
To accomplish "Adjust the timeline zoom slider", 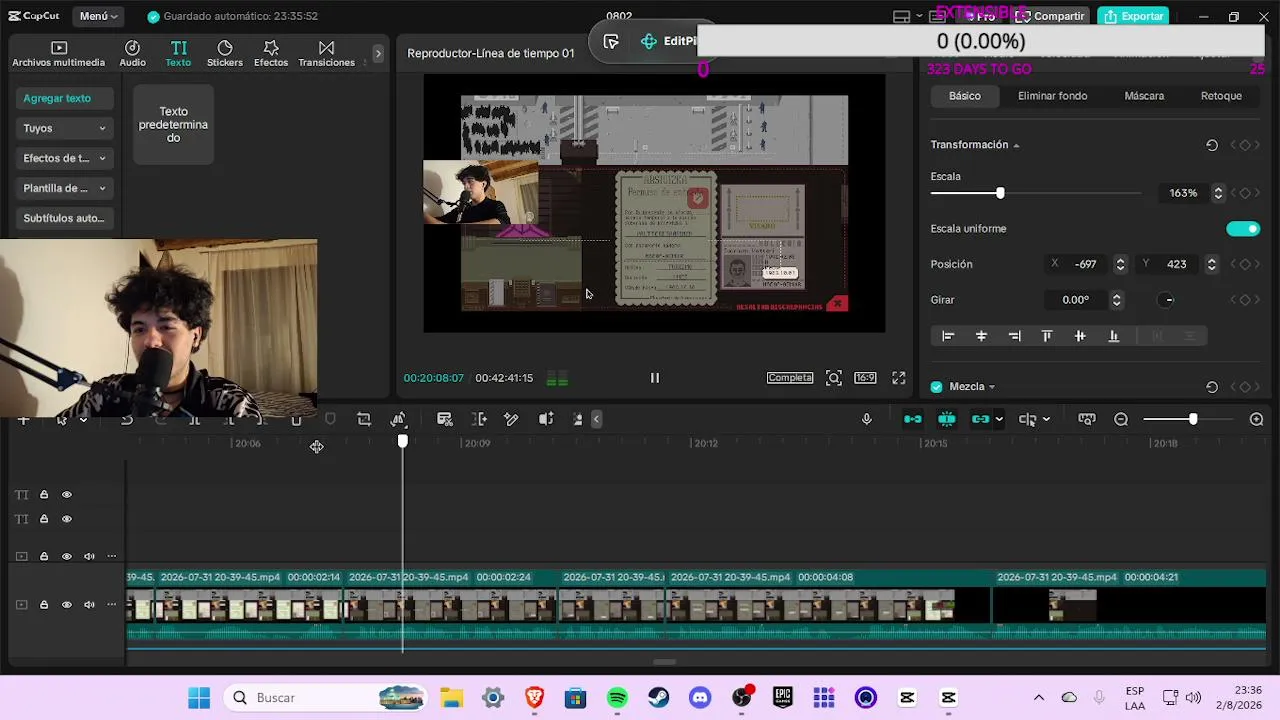I will tap(1193, 419).
